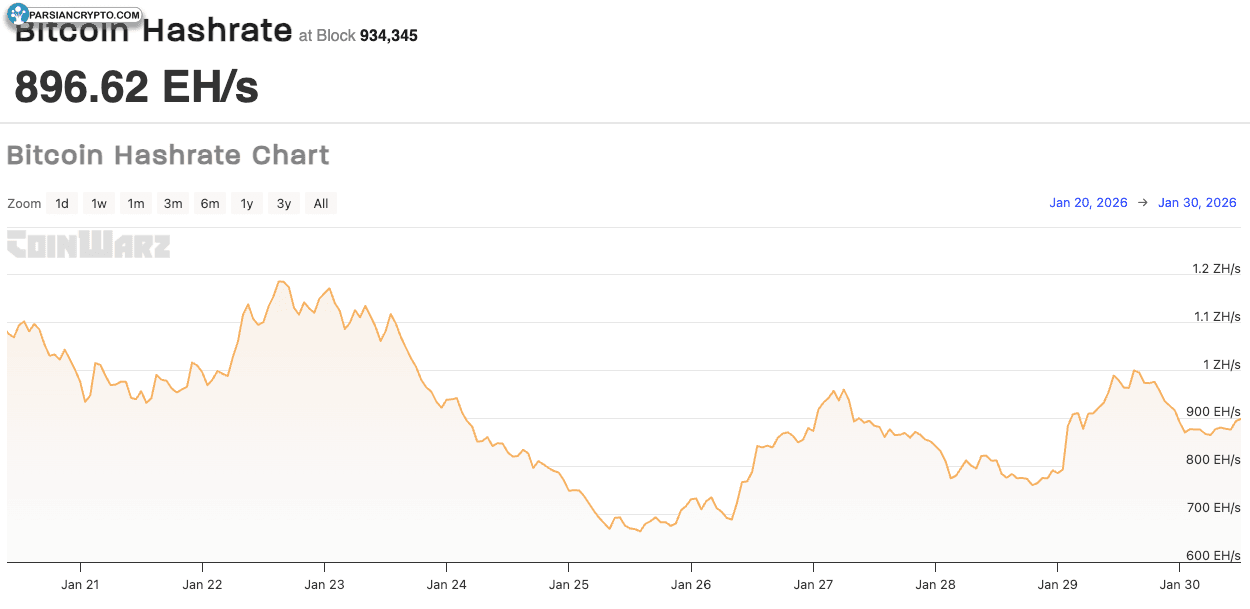
Task: Click the Jan 27 x-axis label
Action: pos(813,584)
